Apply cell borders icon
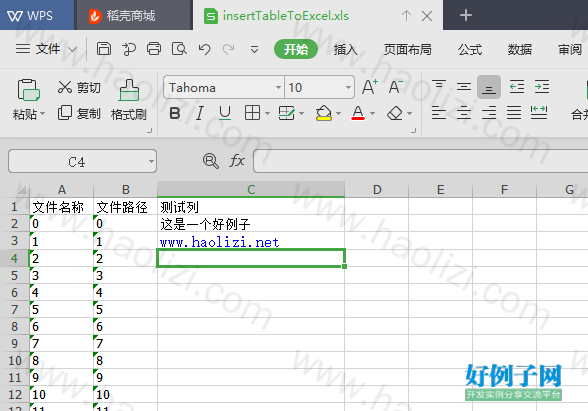The height and width of the screenshot is (411, 588). (x=252, y=112)
